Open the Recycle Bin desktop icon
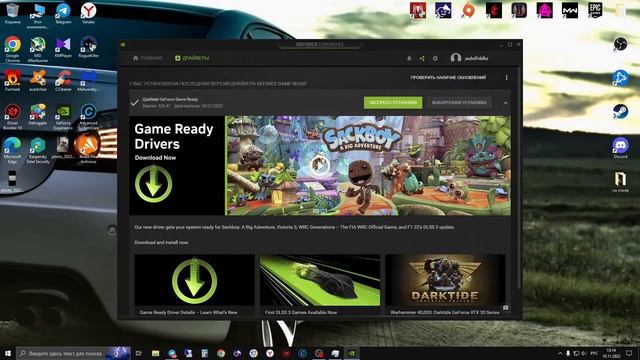Viewport: 640px width, 360px height. point(12,13)
